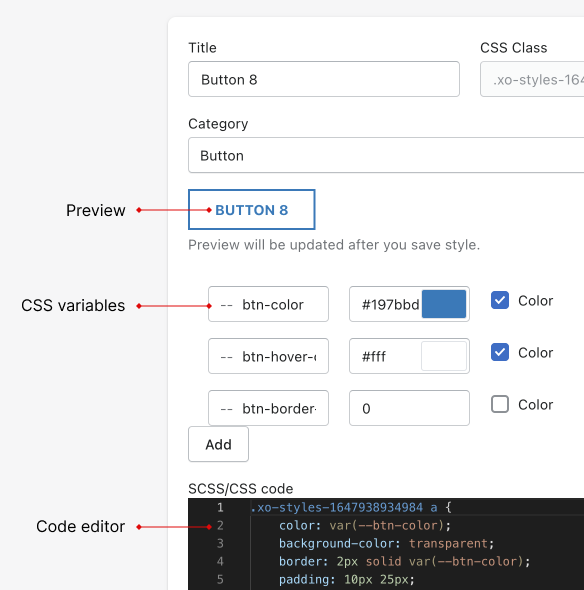
Task: Click the BUTTON 8 preview button
Action: point(251,210)
